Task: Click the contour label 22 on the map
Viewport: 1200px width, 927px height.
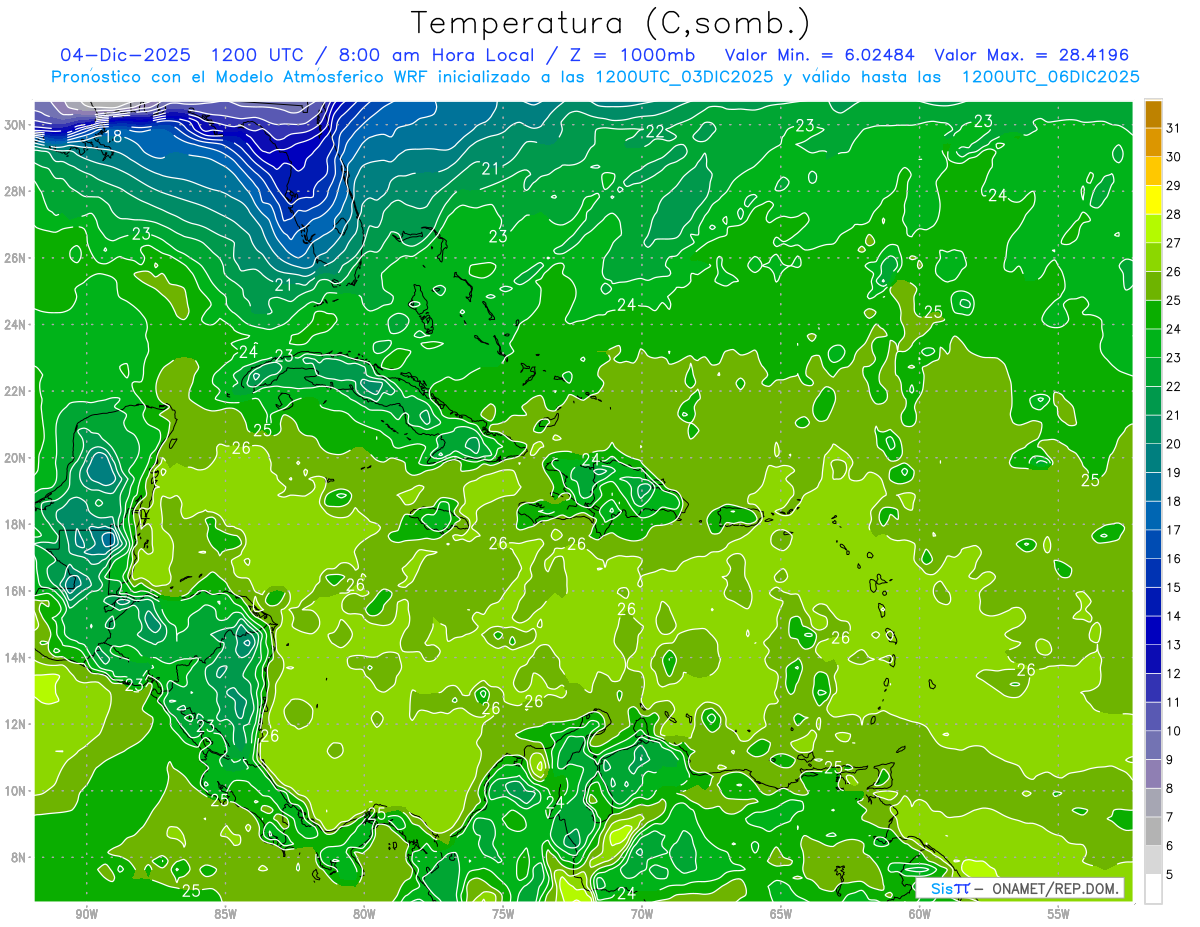Action: point(655,132)
